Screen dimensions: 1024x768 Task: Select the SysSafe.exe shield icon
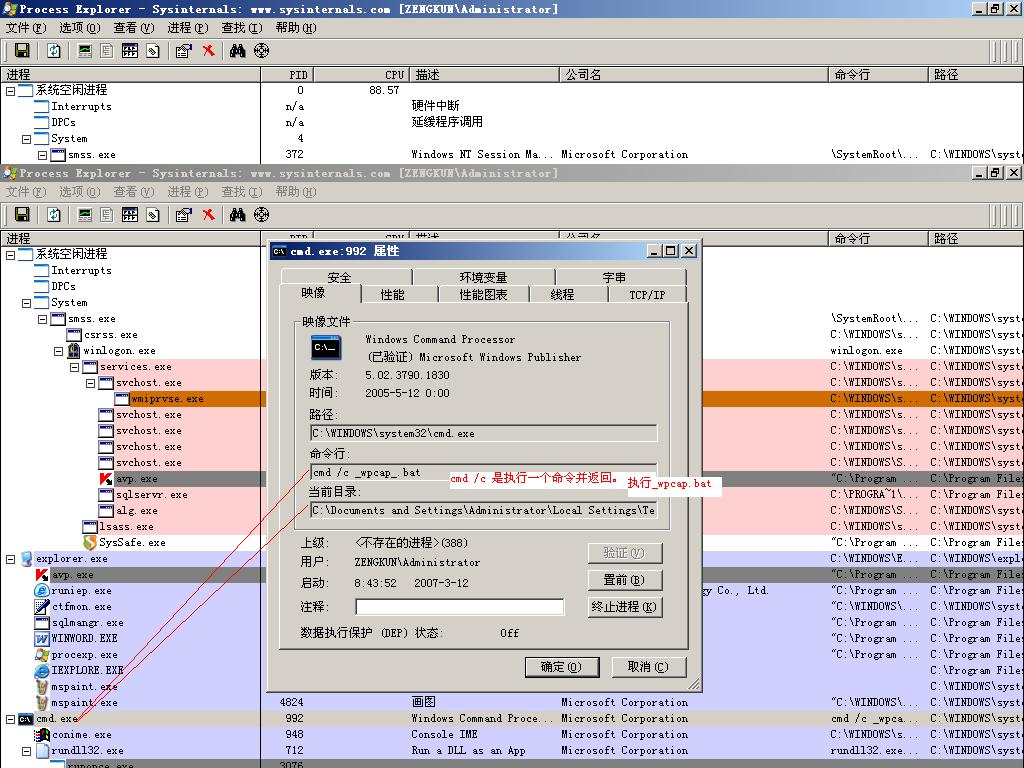[x=90, y=543]
